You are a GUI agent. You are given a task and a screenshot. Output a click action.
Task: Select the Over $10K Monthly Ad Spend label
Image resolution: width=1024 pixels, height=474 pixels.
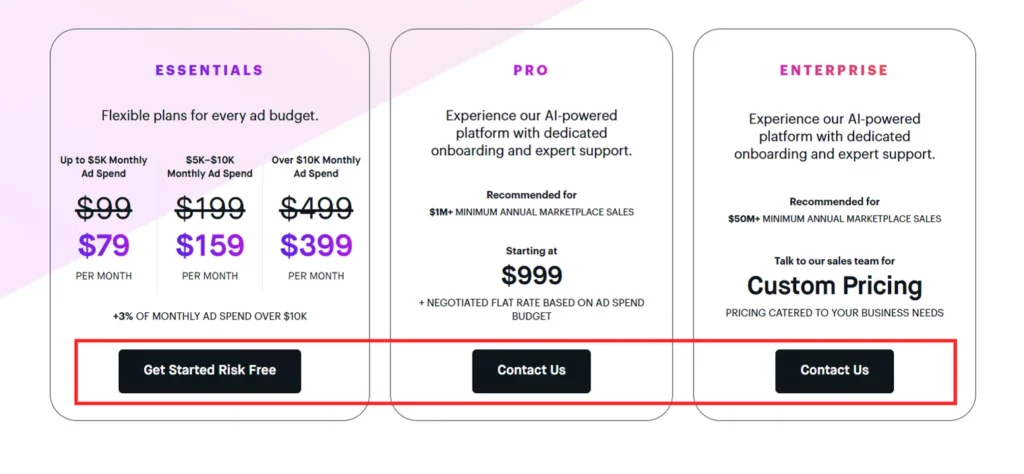(316, 167)
